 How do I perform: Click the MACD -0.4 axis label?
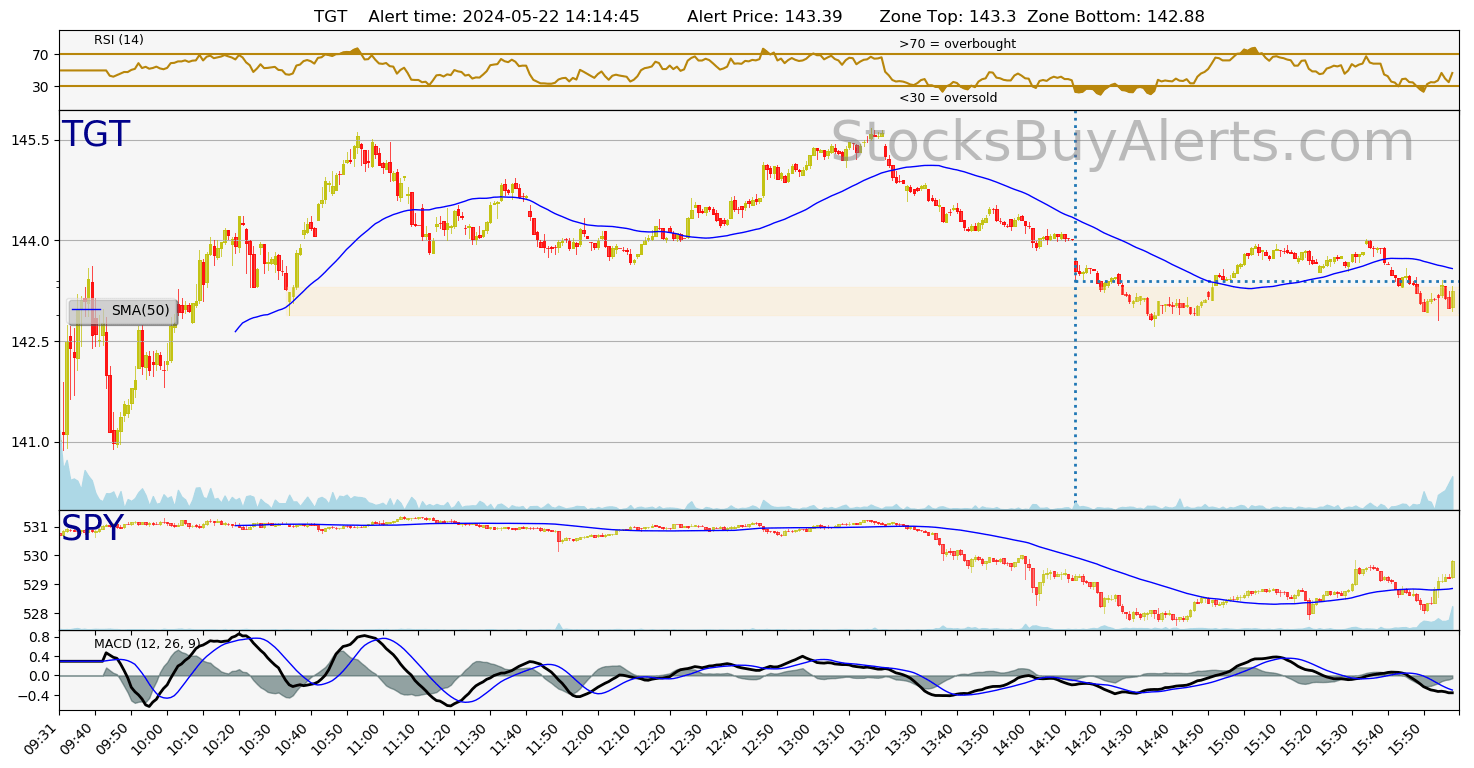pos(36,696)
